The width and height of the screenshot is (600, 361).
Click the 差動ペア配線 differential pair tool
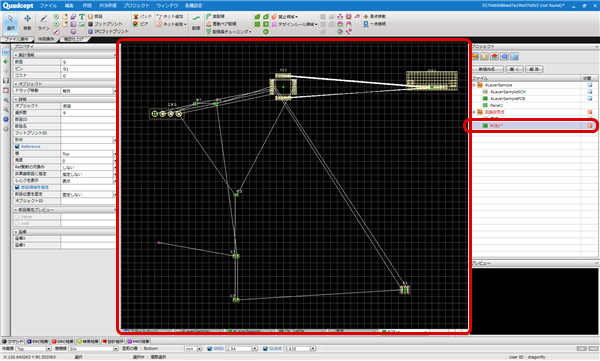pos(221,24)
